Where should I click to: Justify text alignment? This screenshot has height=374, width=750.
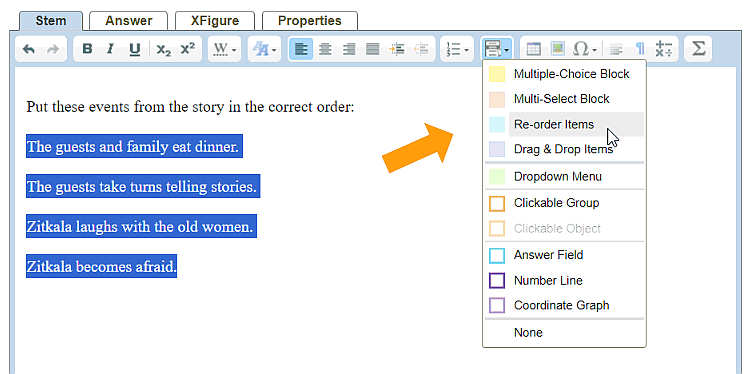[x=373, y=49]
